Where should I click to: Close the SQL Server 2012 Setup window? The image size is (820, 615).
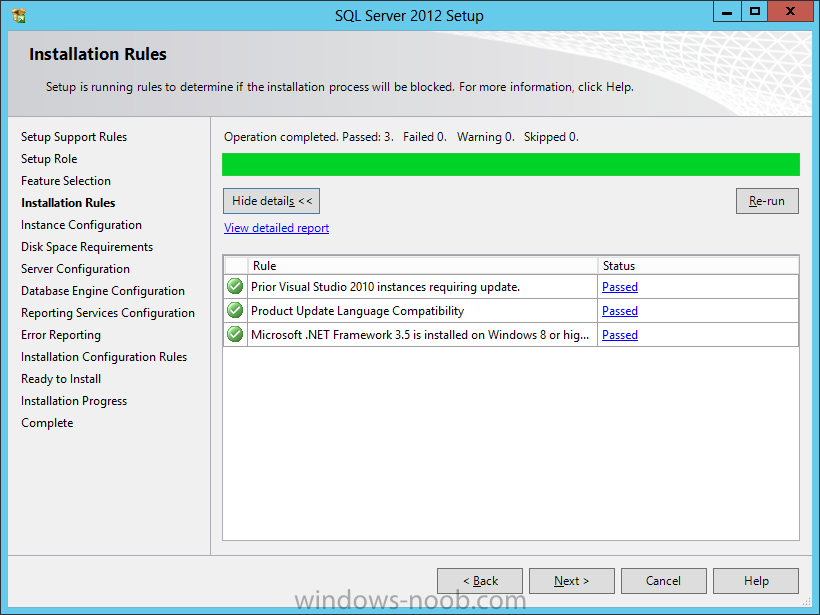coord(790,12)
